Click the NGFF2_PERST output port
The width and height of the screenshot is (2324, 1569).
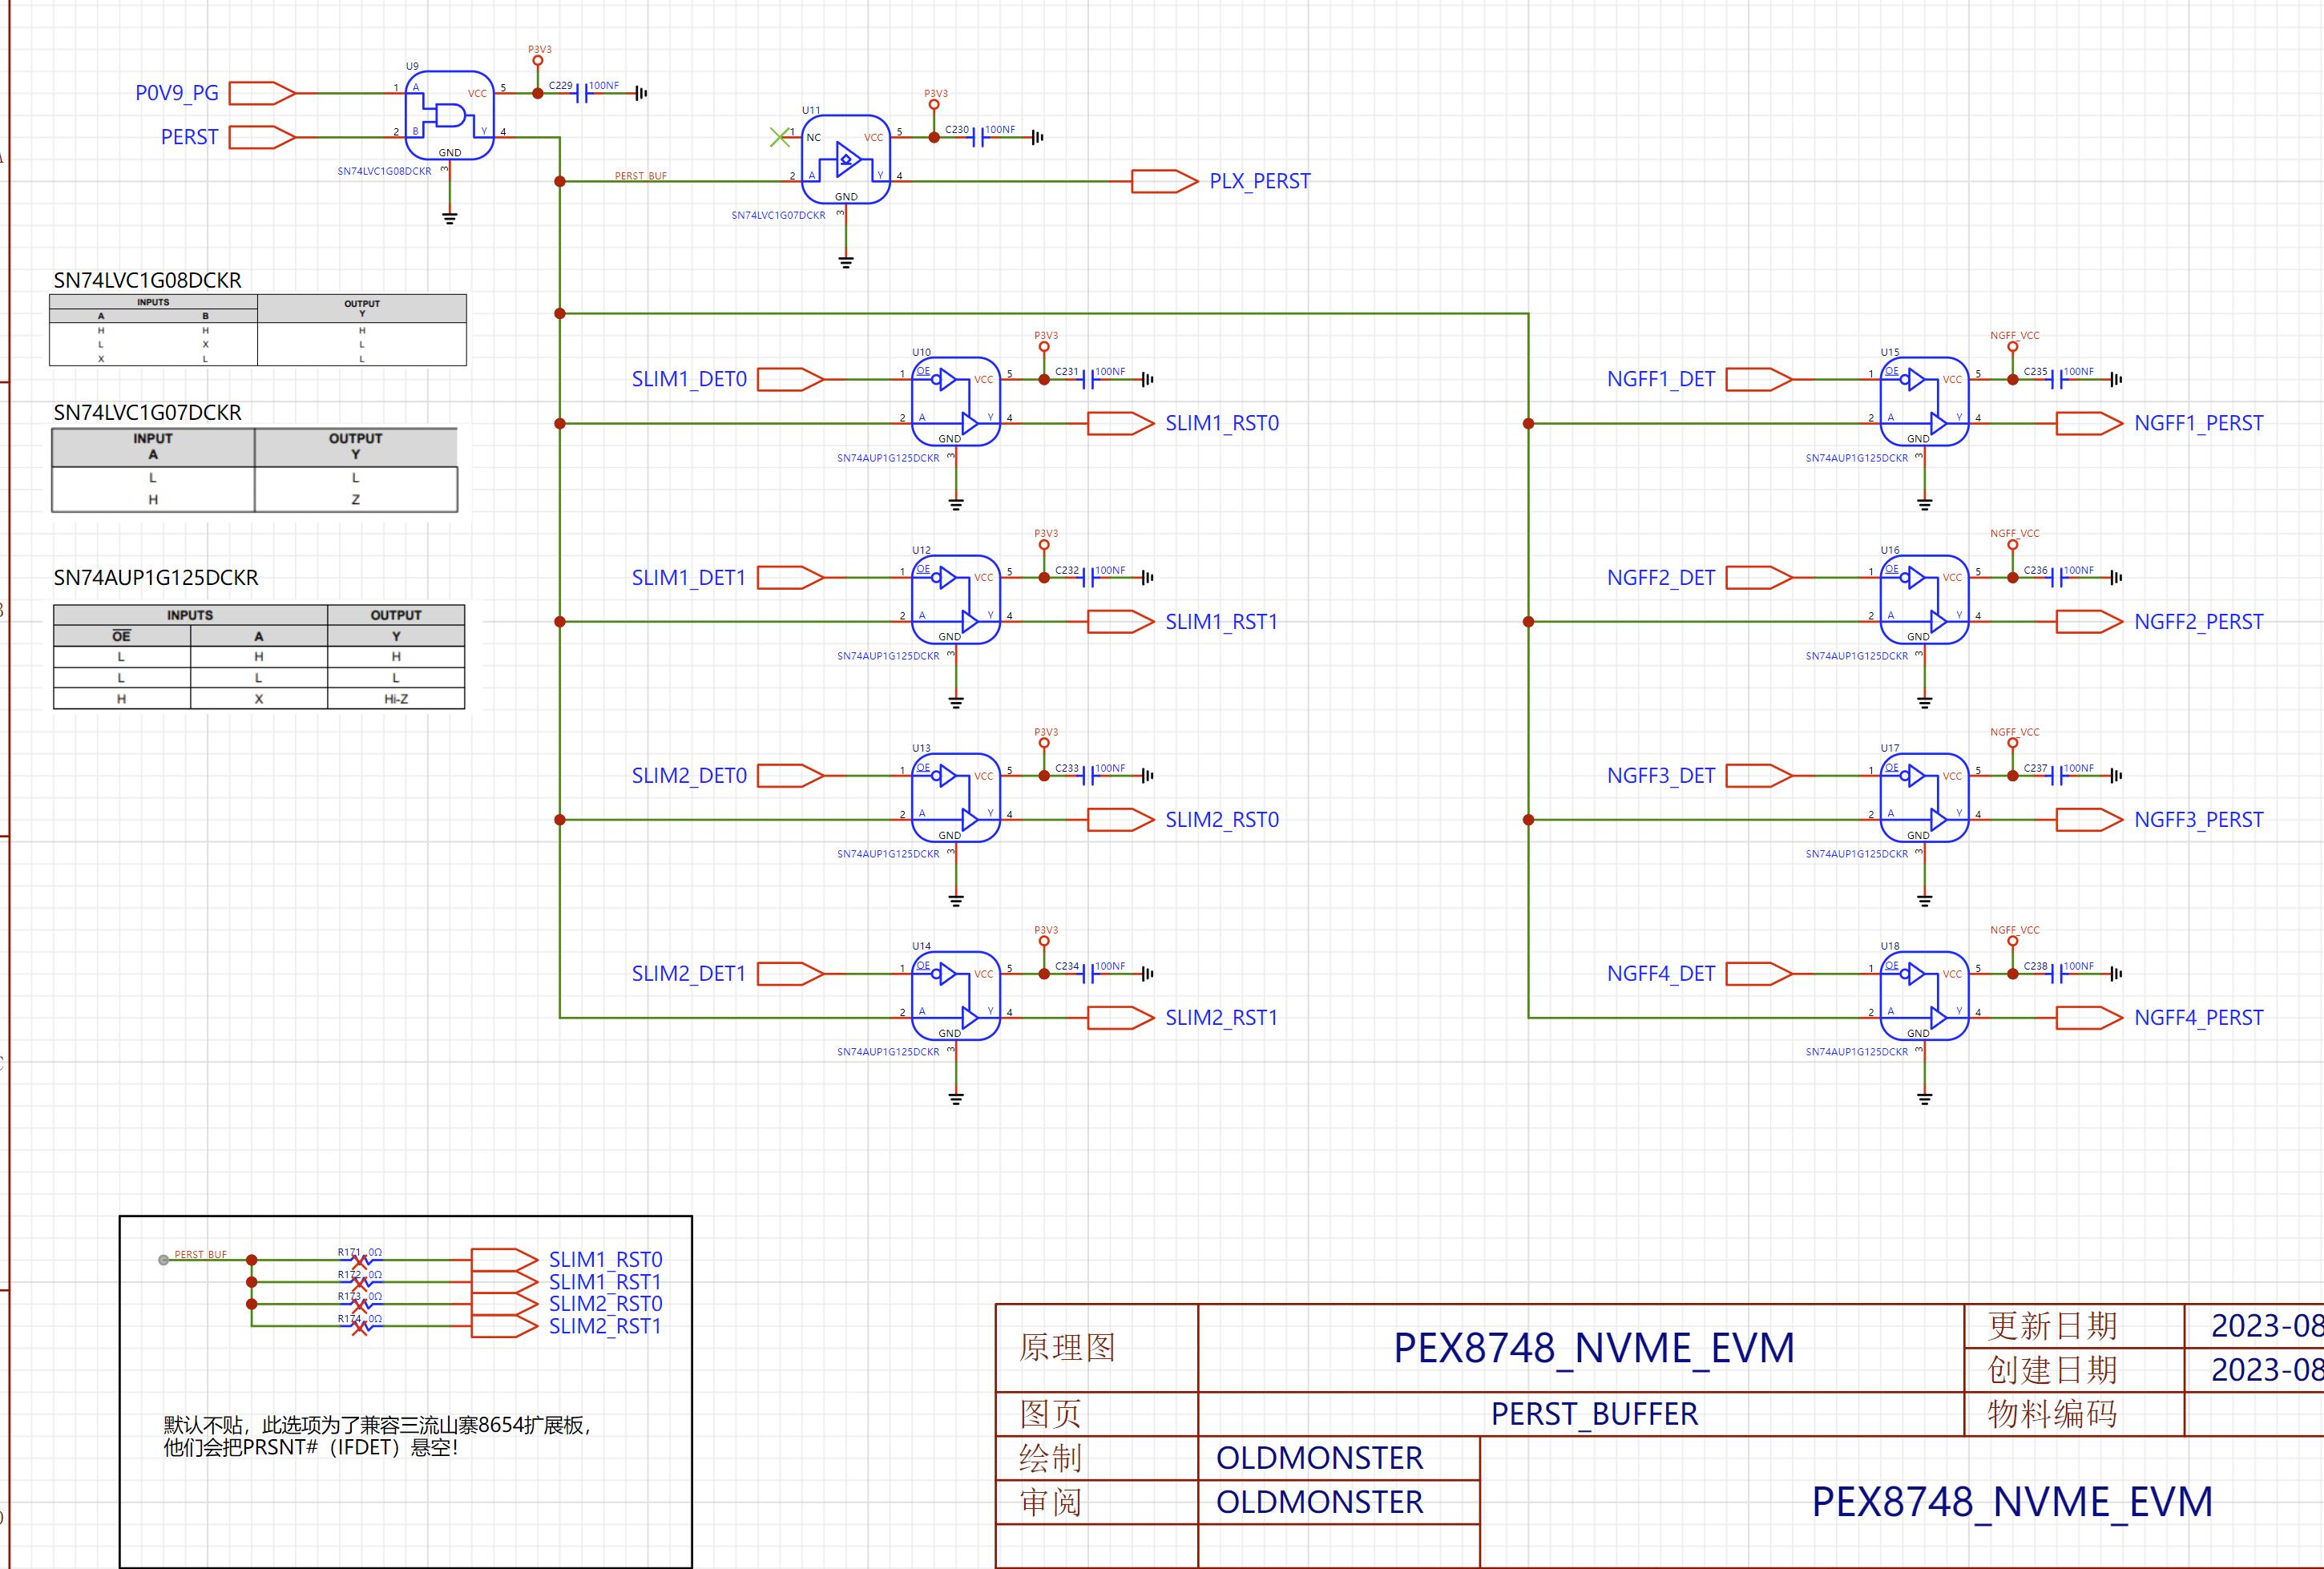click(x=2089, y=621)
